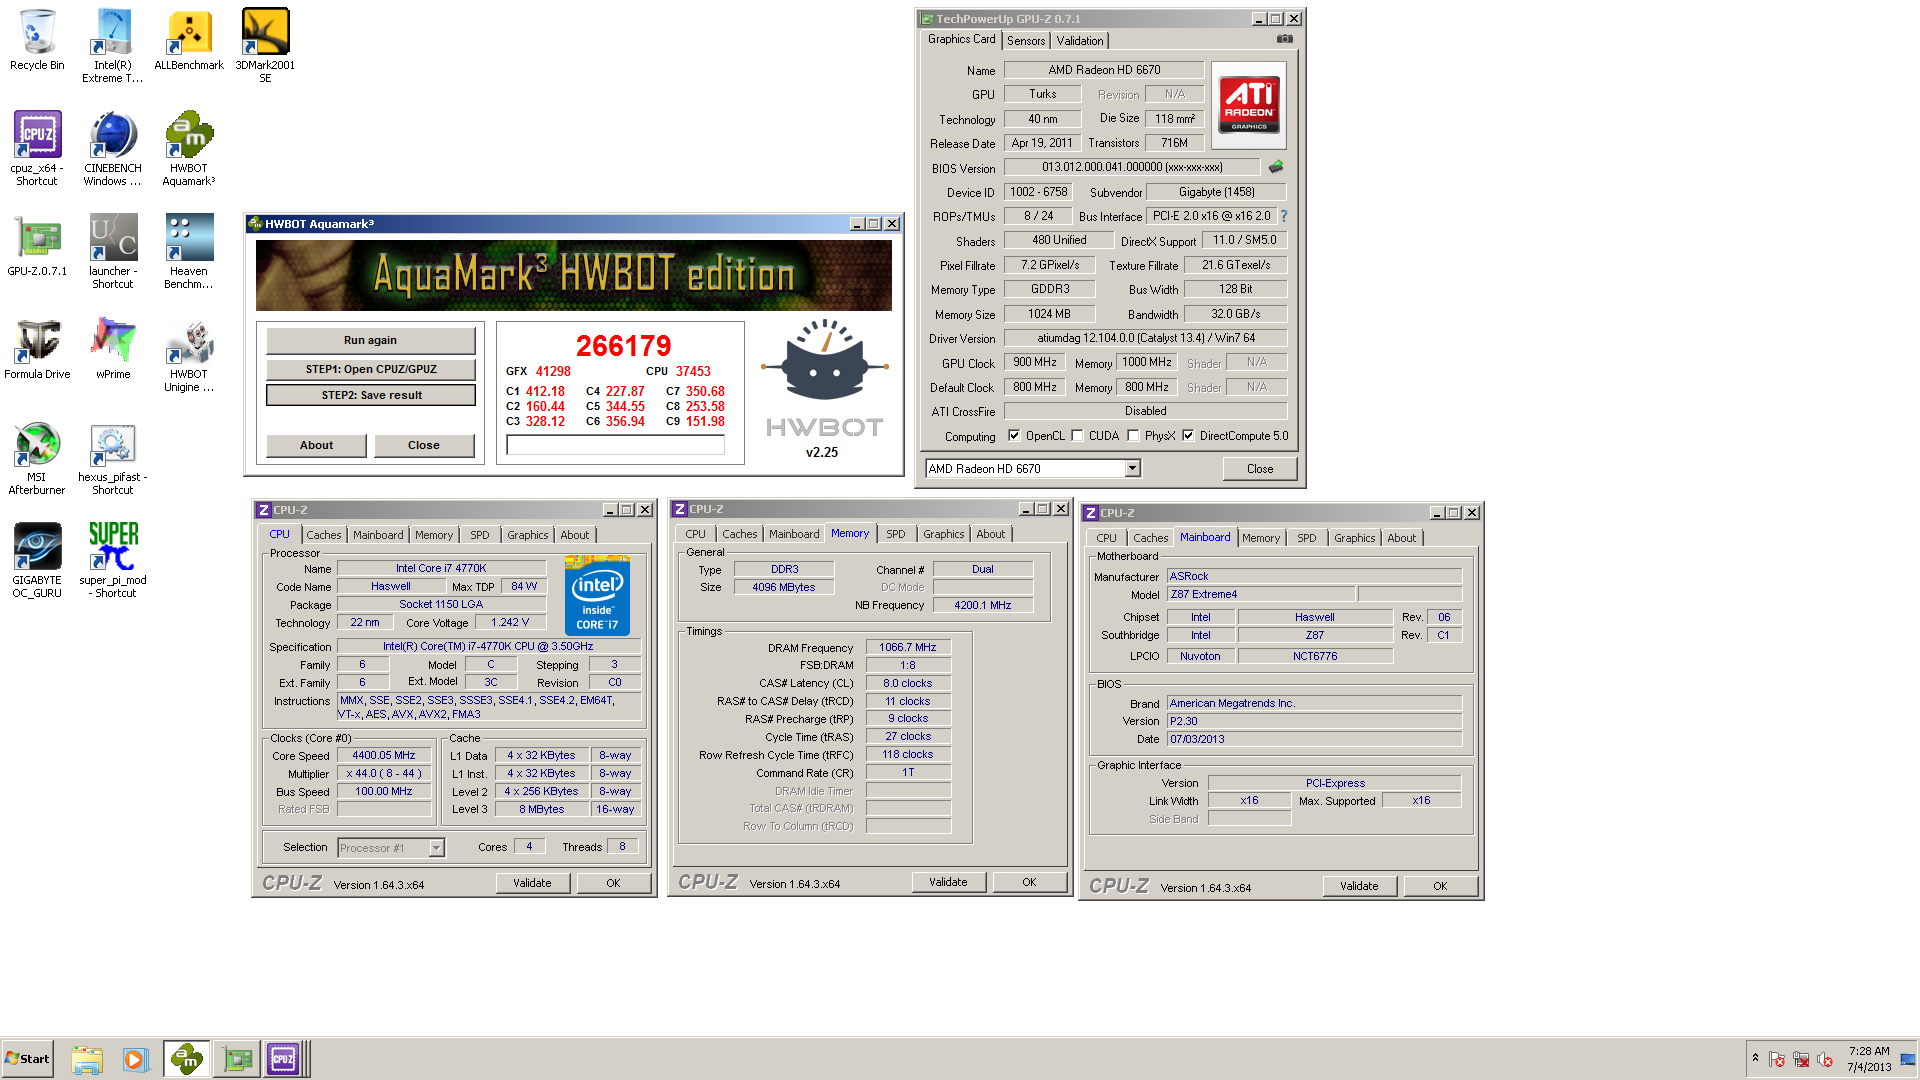The width and height of the screenshot is (1920, 1080).
Task: Open Memory tab in right CPU-Z window
Action: pos(1261,538)
